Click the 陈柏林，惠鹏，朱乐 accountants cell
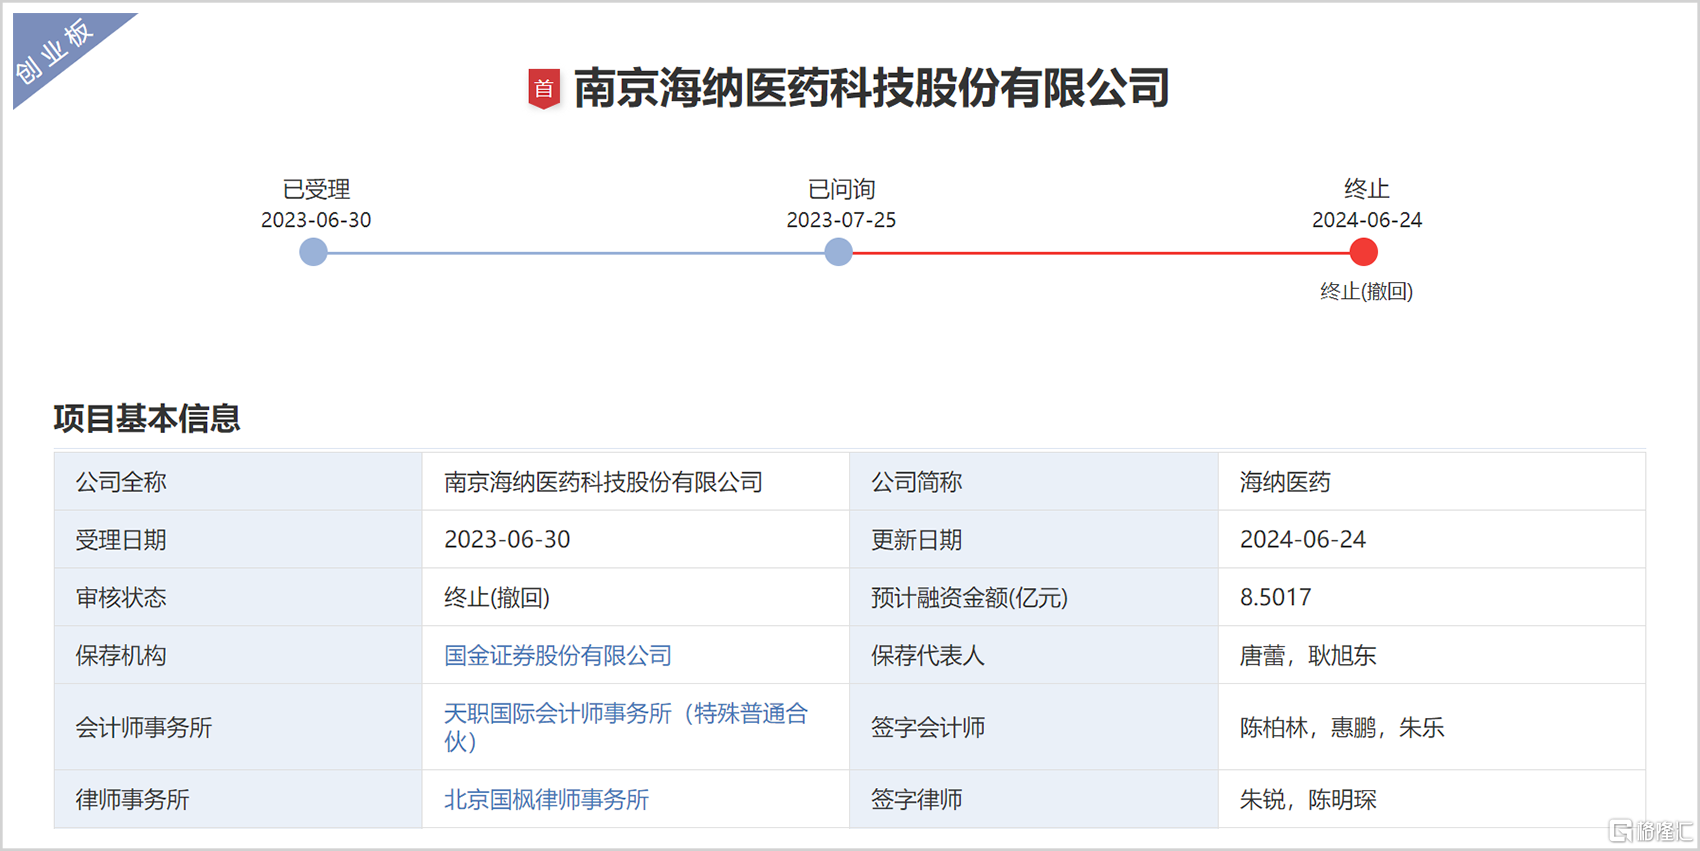Viewport: 1700px width, 851px height. click(x=1432, y=727)
